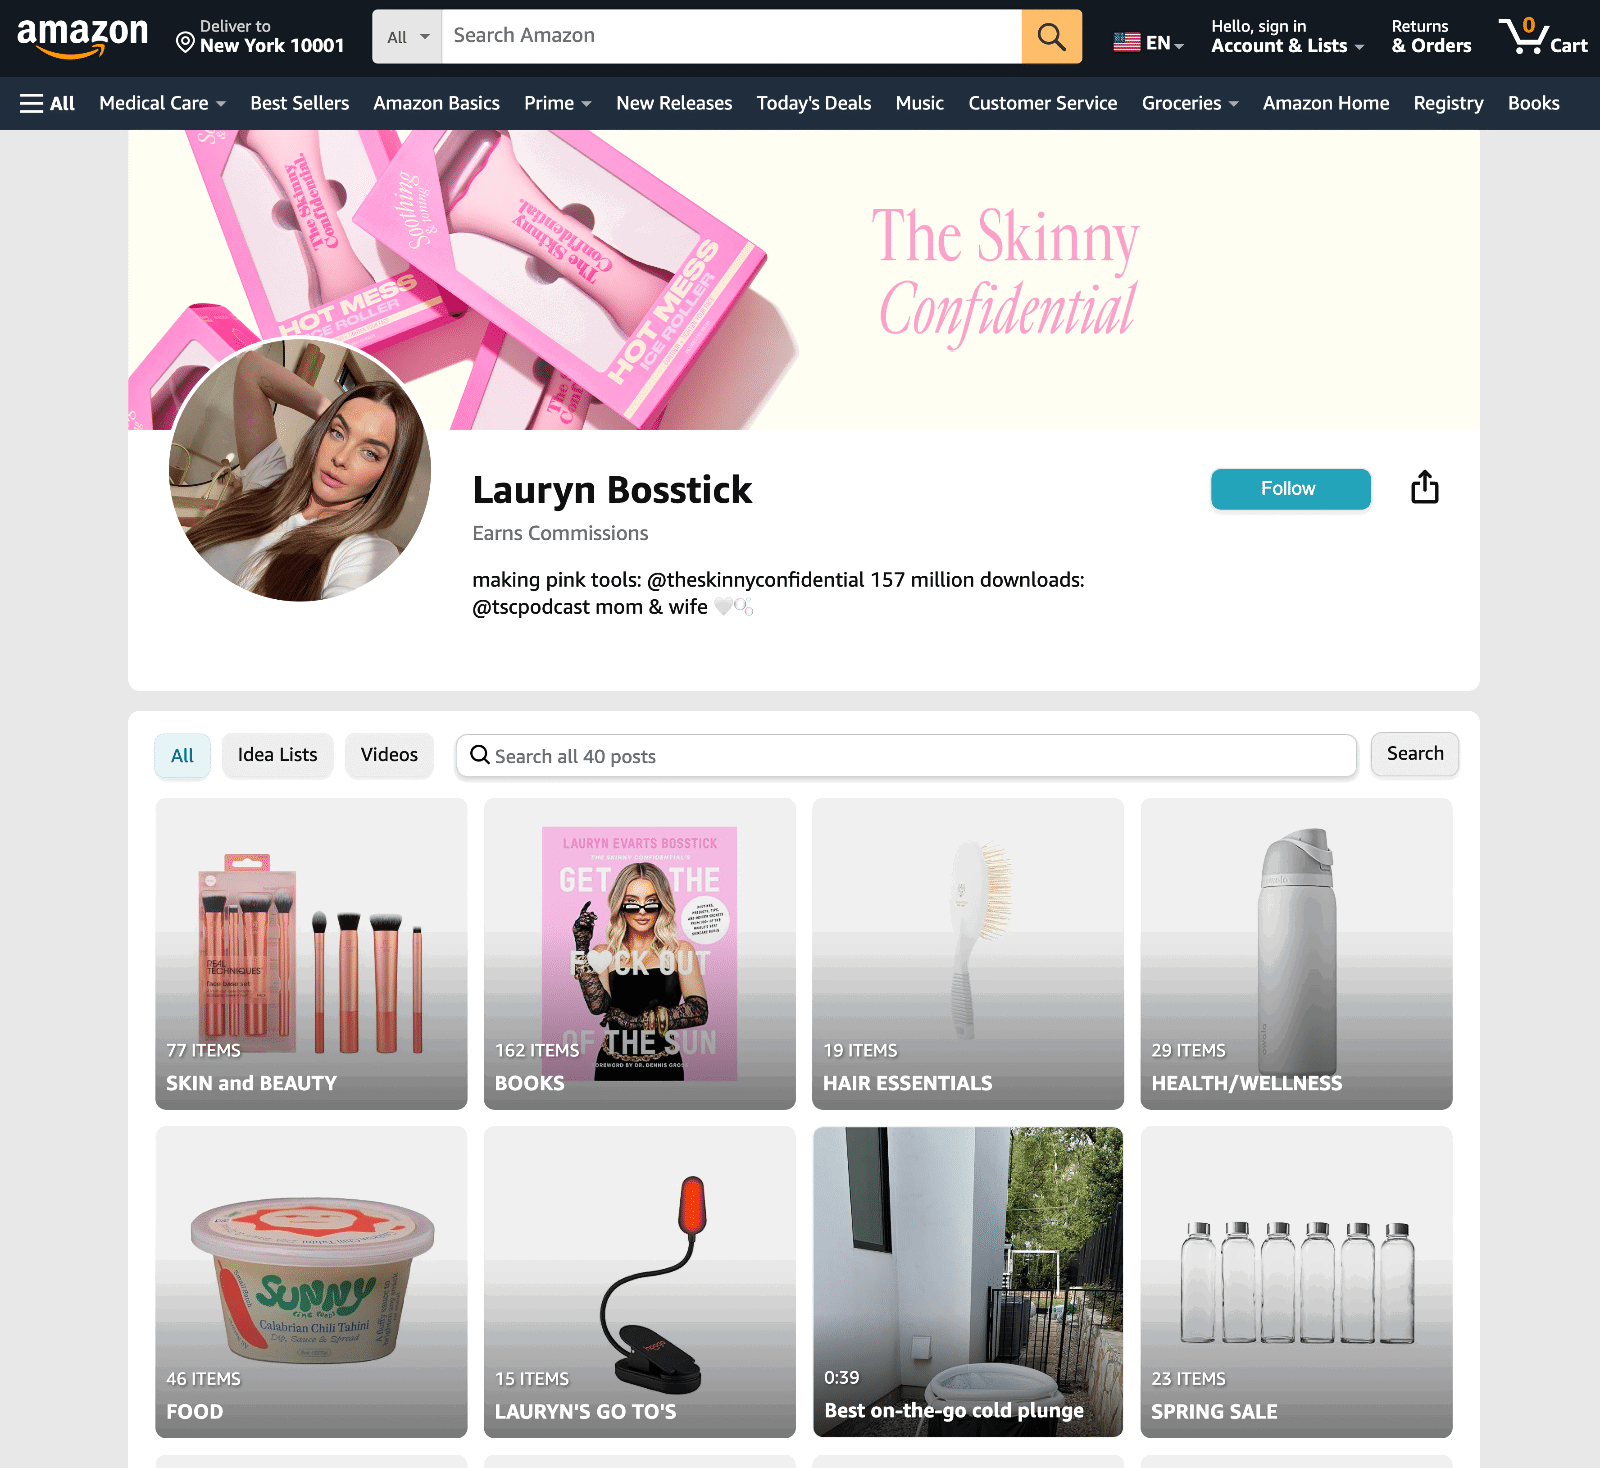
Task: Select the All posts filter tab
Action: [x=182, y=755]
